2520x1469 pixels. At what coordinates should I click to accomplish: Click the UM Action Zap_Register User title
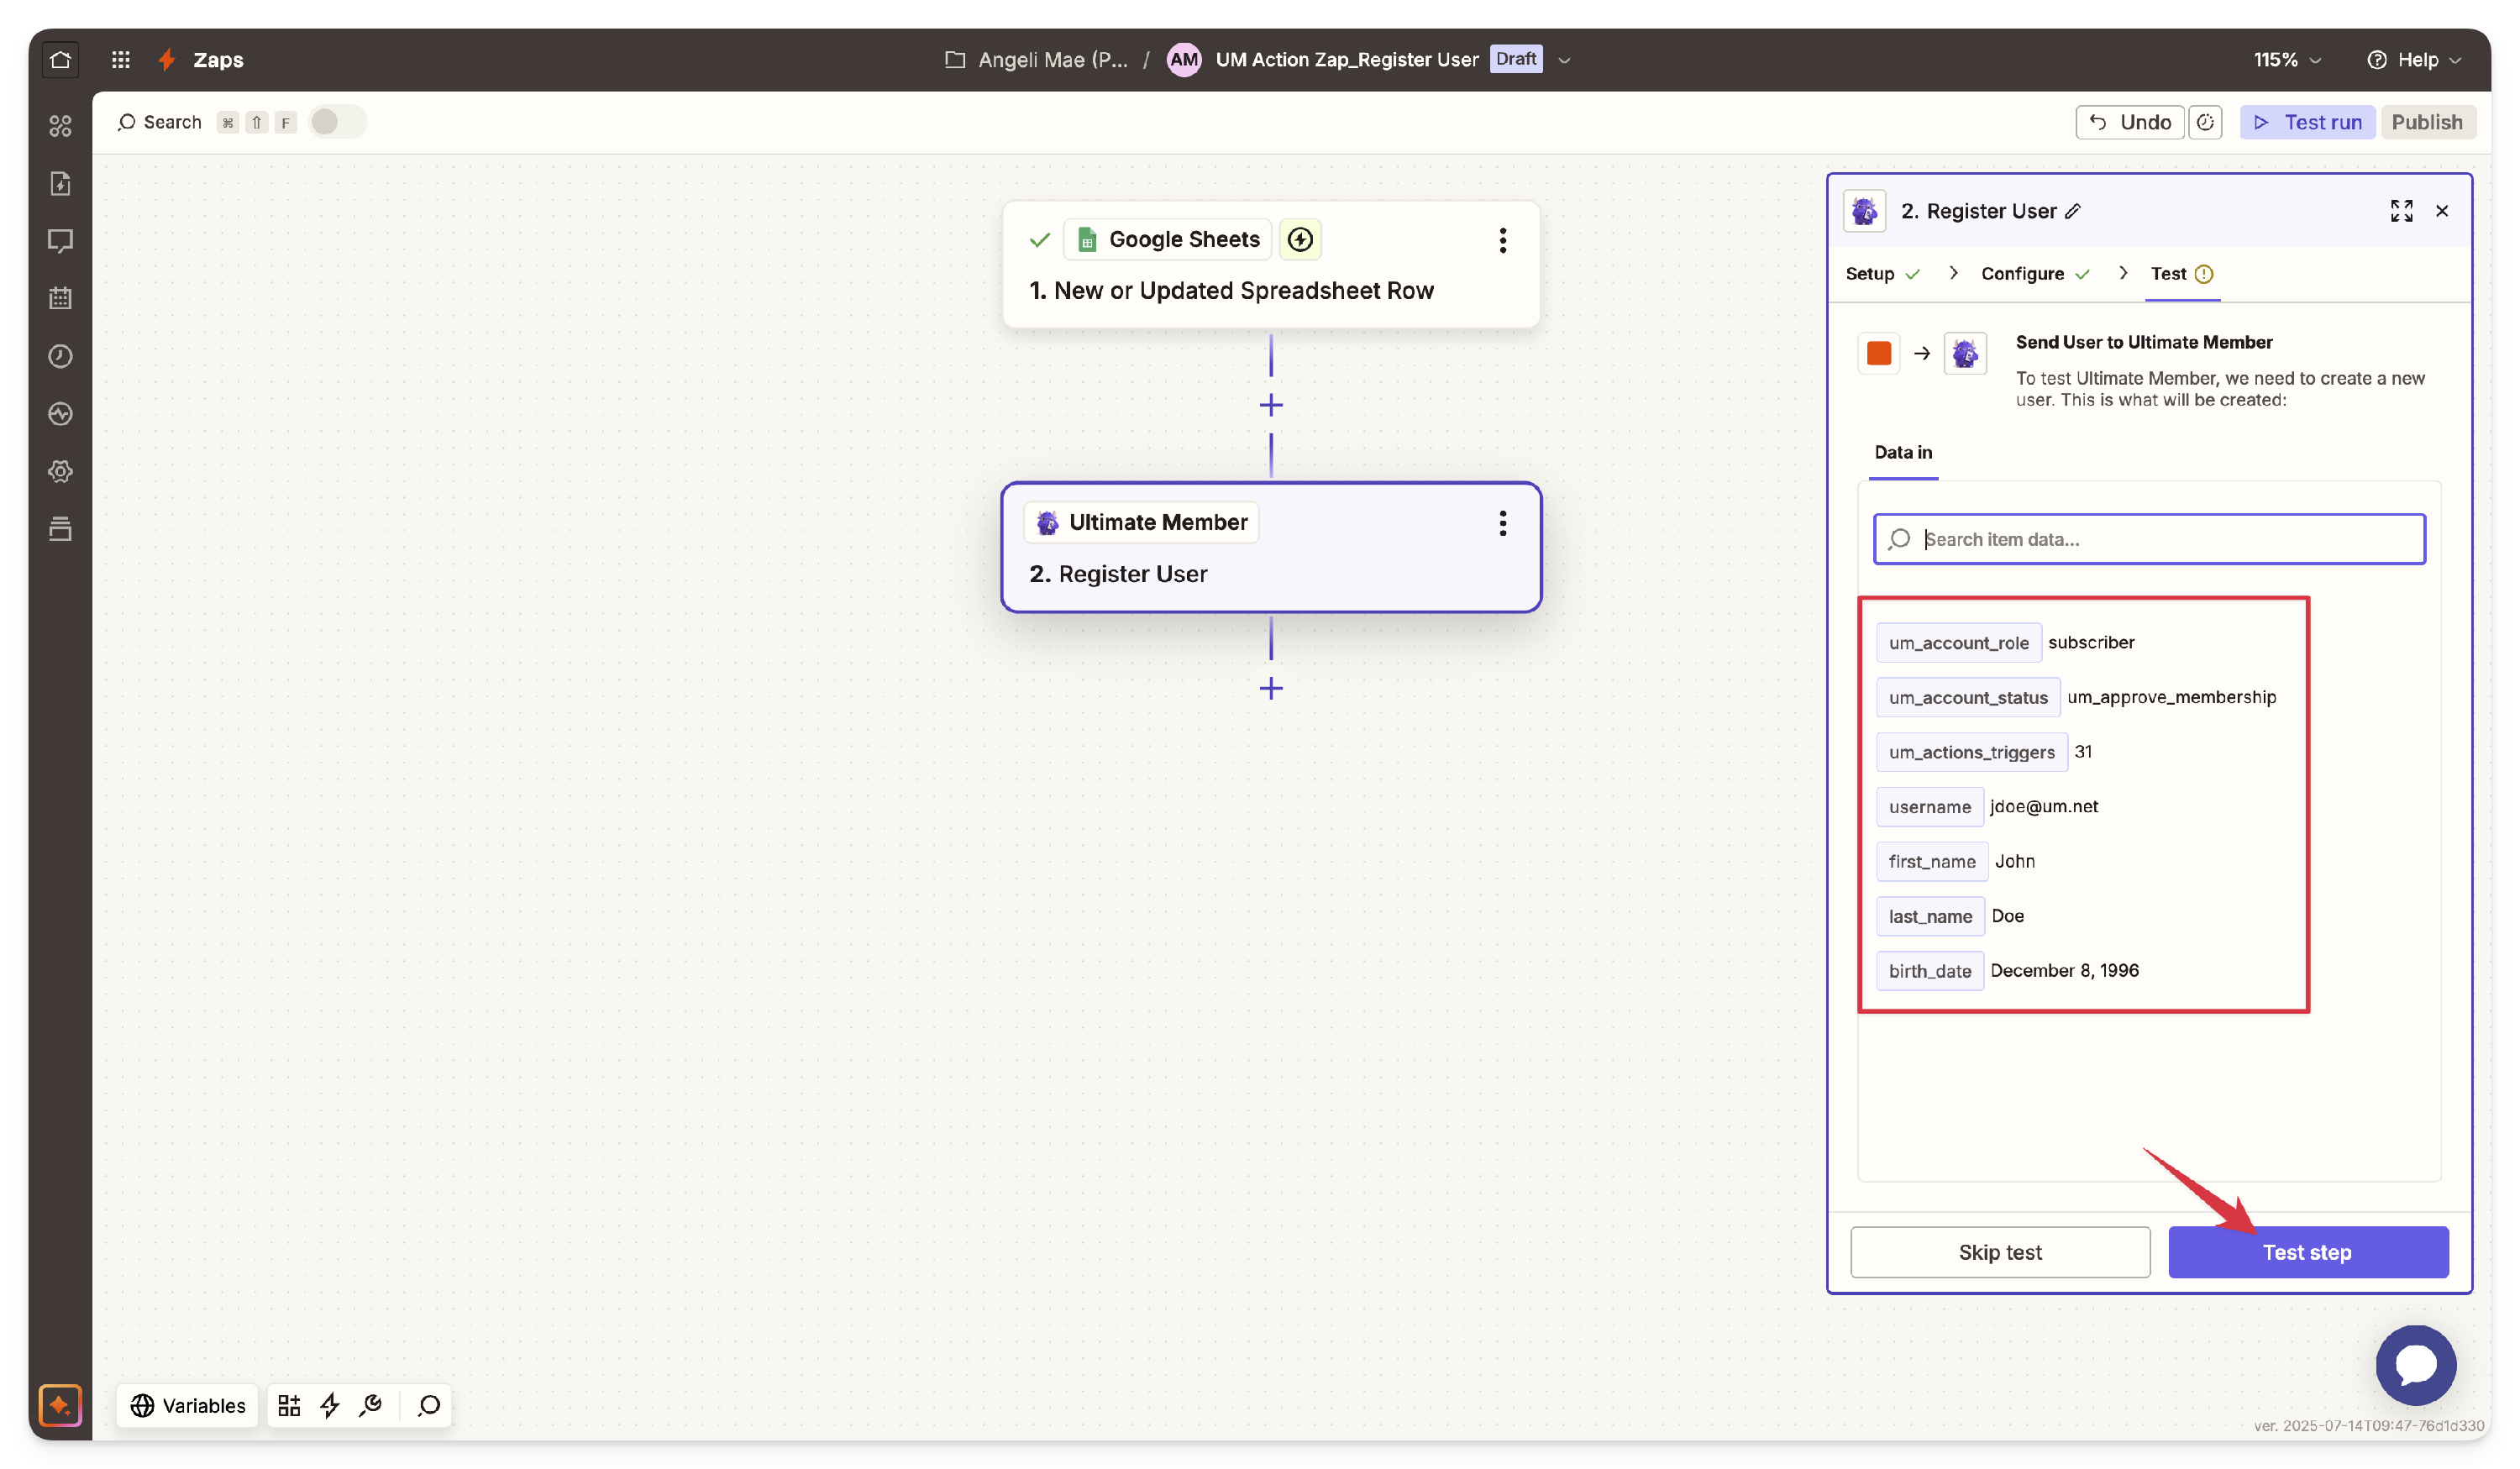click(1346, 60)
